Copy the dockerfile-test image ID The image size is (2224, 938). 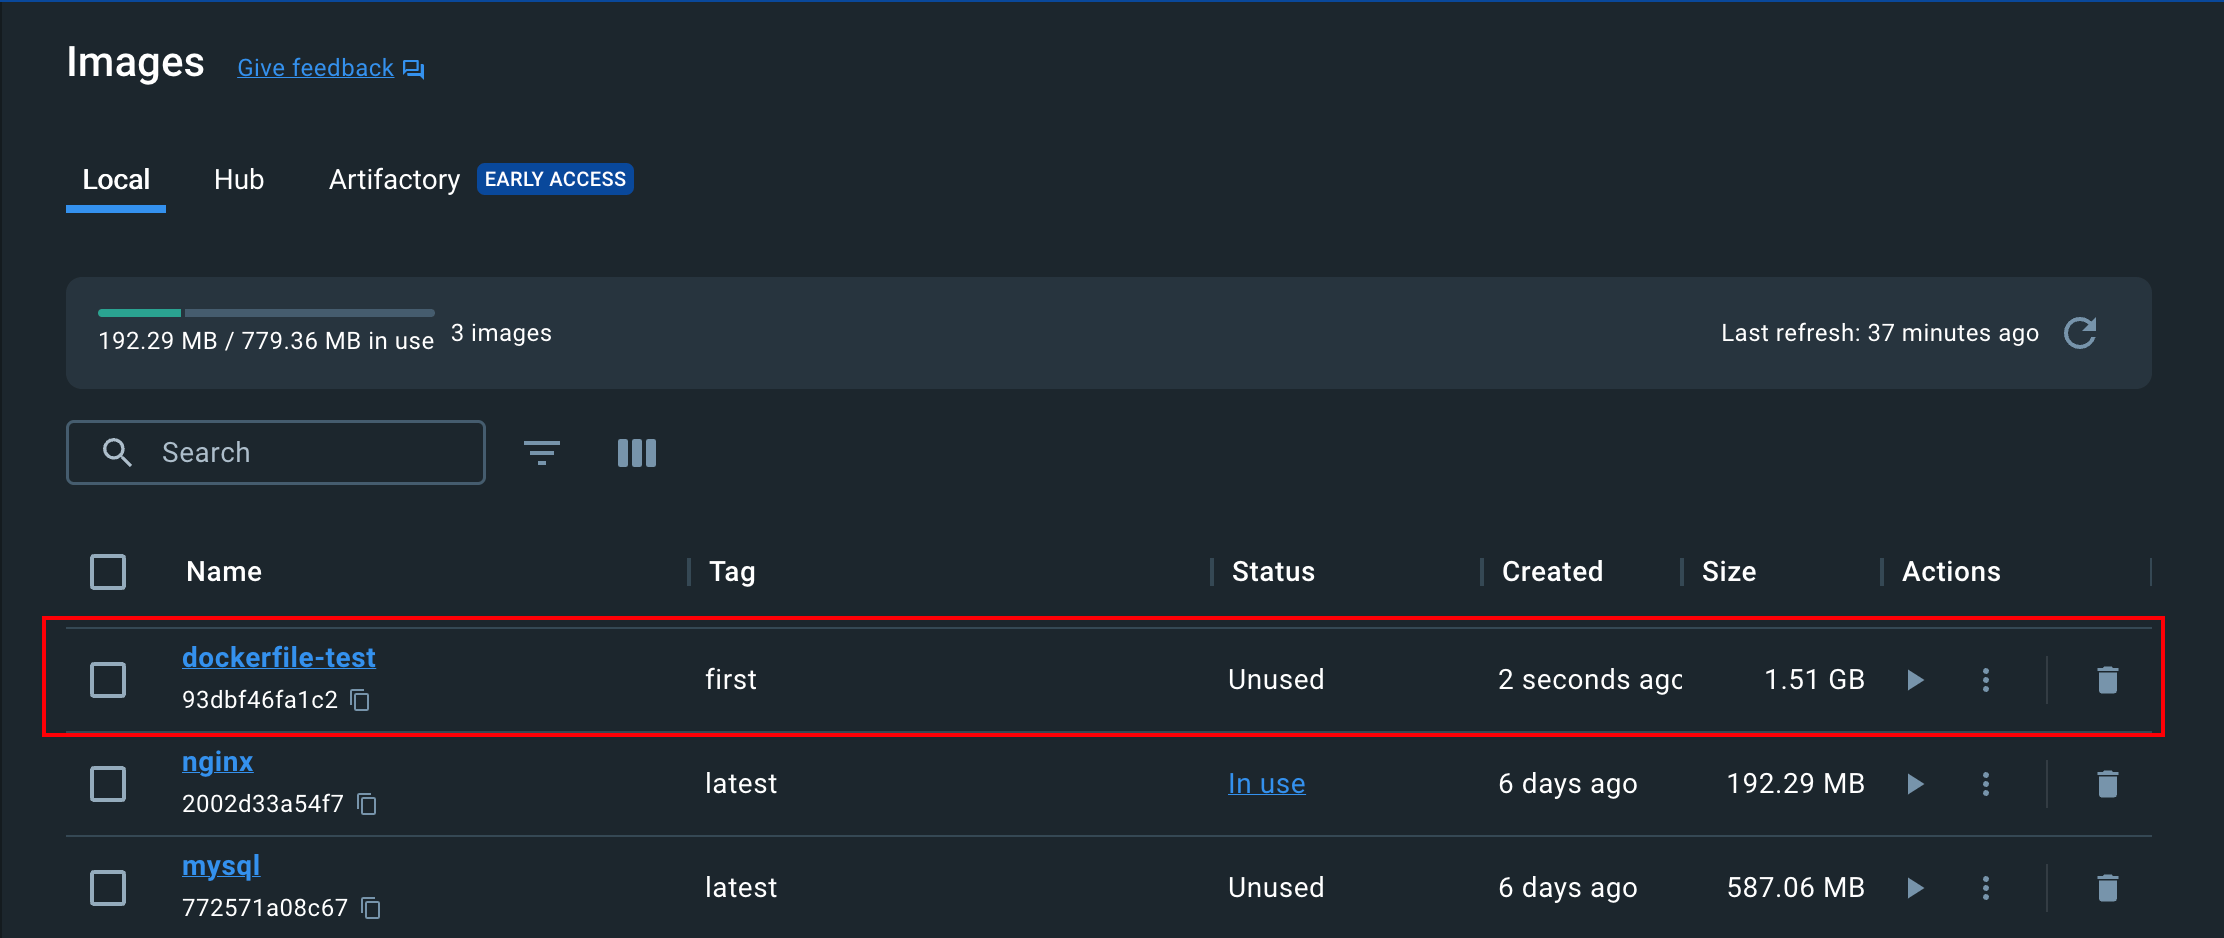361,700
